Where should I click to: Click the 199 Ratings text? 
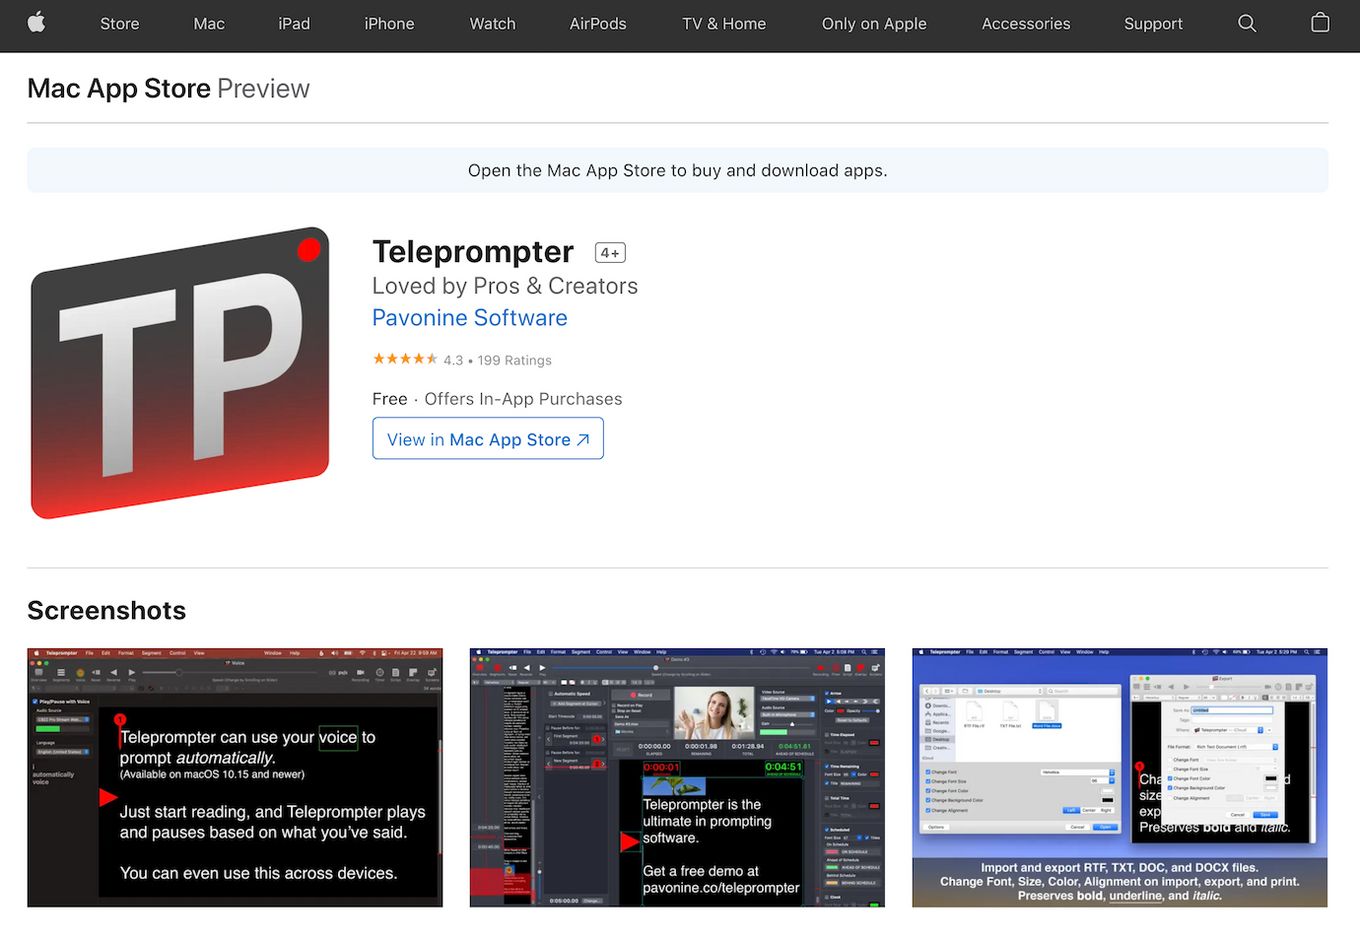coord(514,360)
